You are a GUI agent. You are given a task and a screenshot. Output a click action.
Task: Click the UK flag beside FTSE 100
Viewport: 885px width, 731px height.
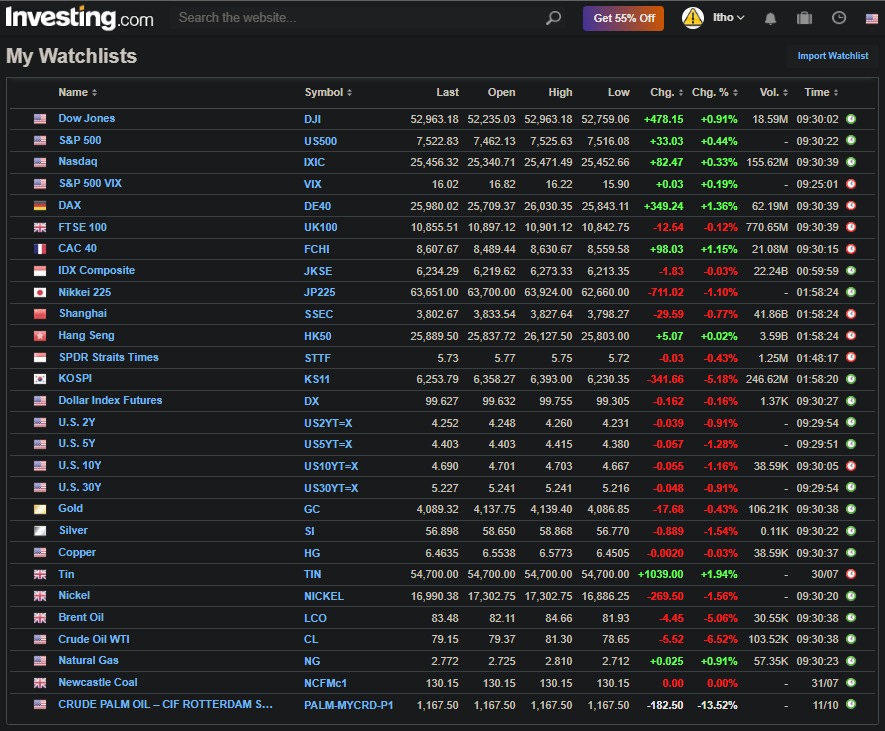[x=40, y=227]
